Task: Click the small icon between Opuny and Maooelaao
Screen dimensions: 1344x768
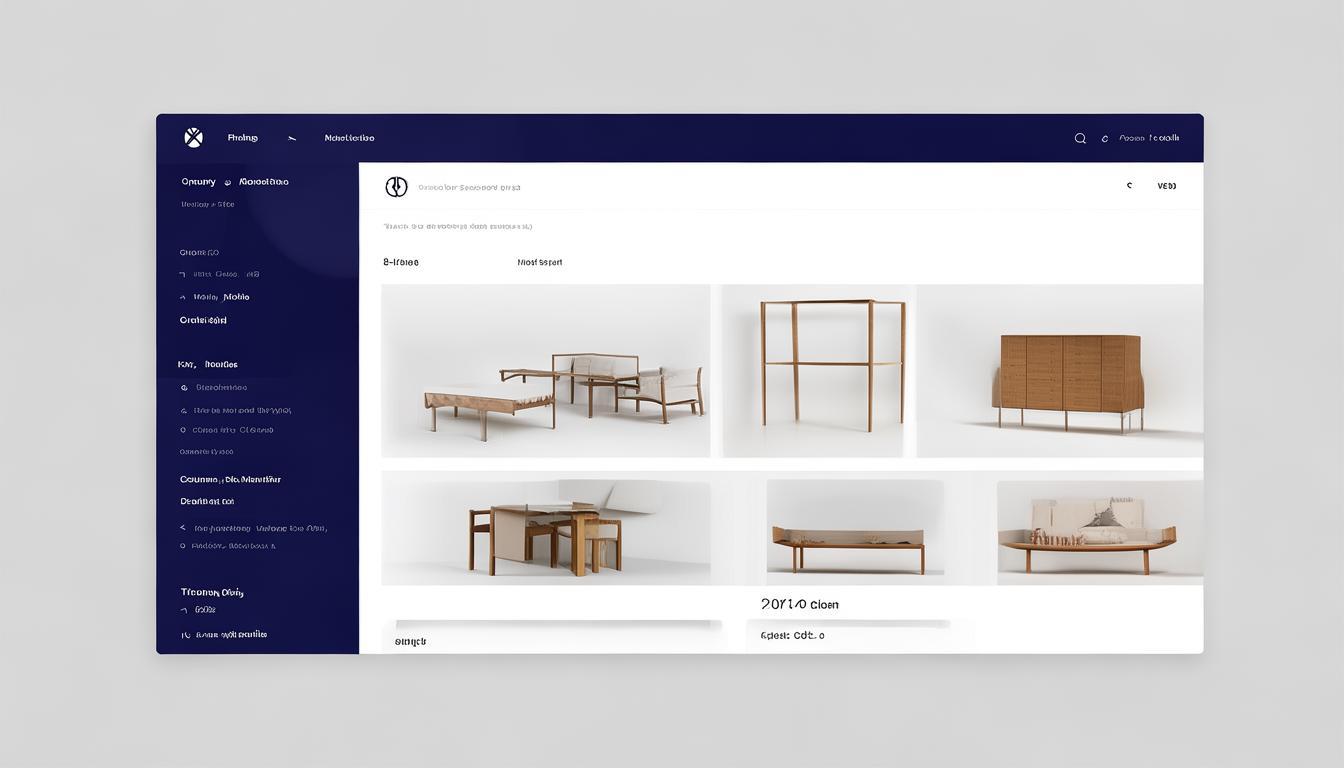Action: [228, 183]
